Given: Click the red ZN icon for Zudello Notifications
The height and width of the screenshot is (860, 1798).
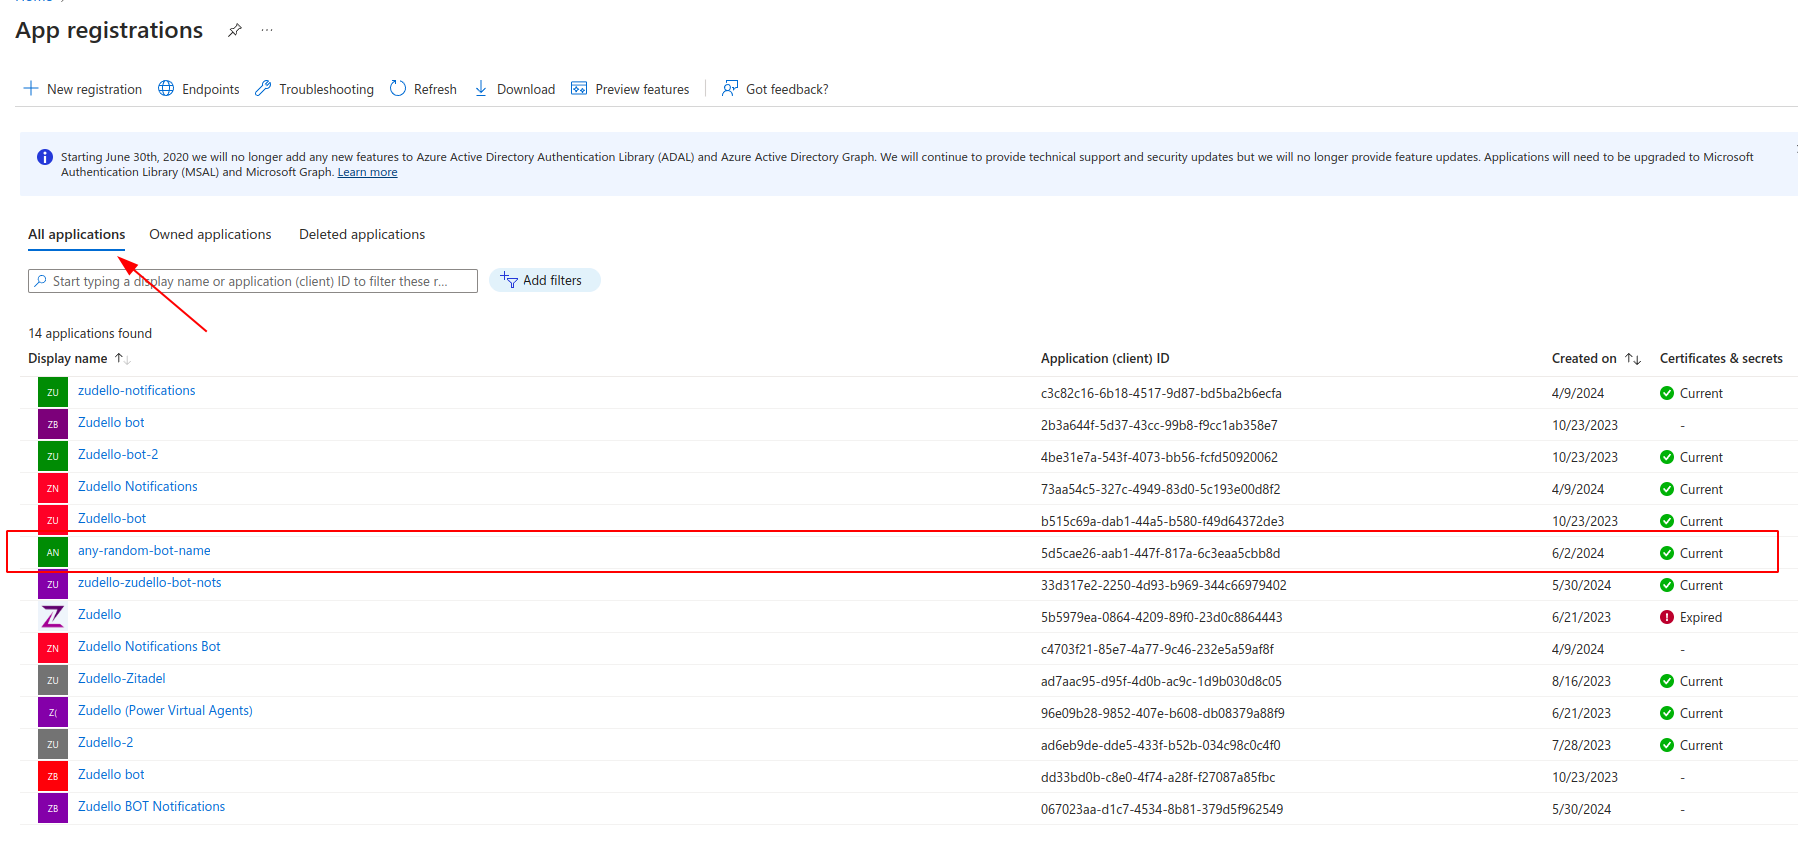Looking at the screenshot, I should click(x=53, y=488).
